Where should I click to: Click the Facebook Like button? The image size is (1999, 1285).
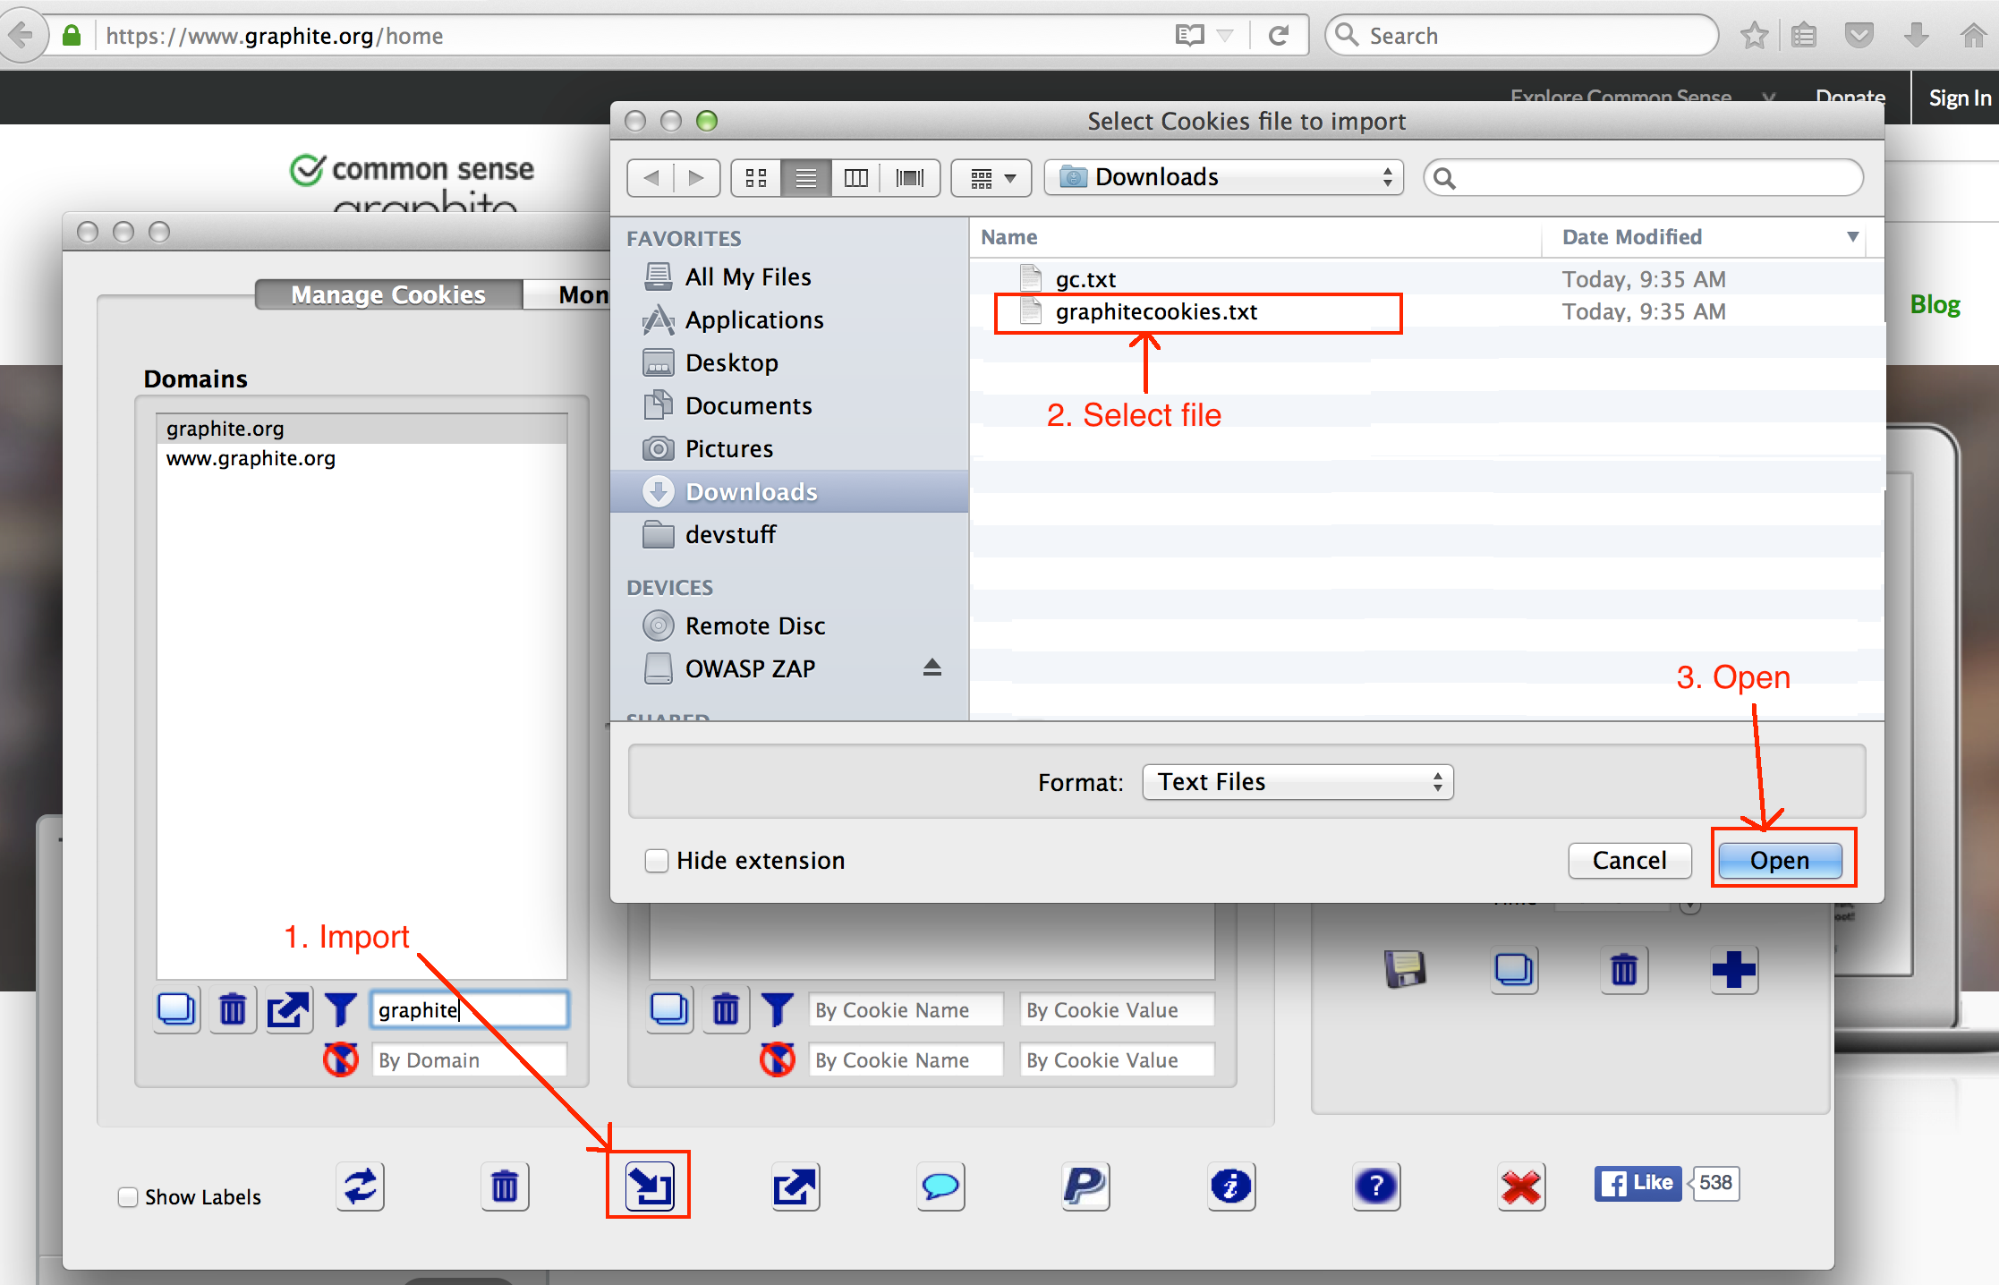[x=1638, y=1183]
